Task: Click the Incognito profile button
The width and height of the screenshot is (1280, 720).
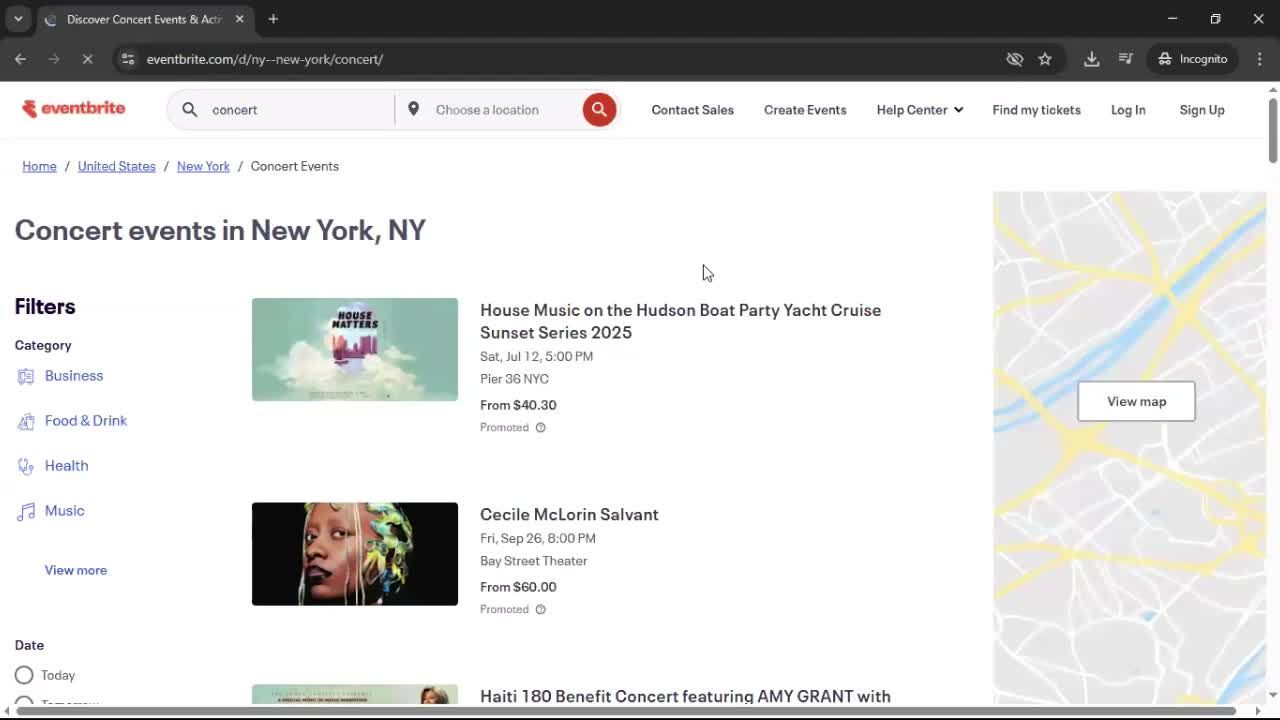Action: [1193, 59]
